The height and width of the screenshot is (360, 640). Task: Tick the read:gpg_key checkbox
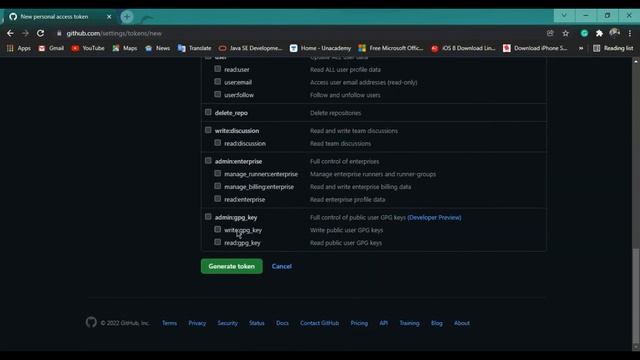point(218,242)
